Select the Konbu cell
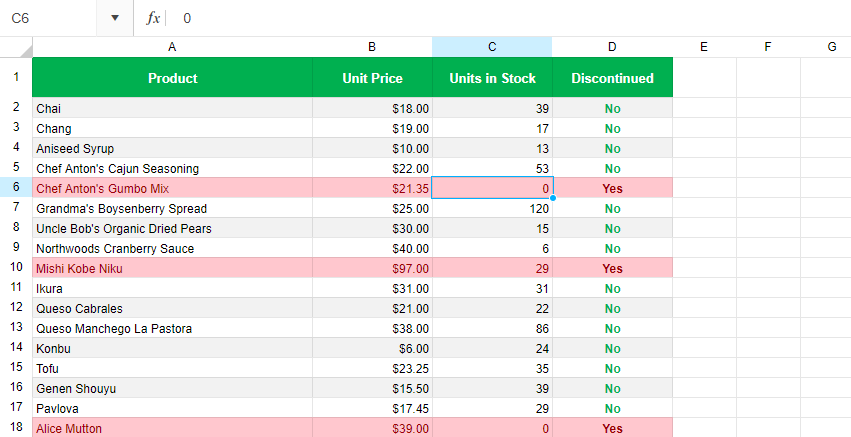Image resolution: width=851 pixels, height=437 pixels. click(172, 349)
